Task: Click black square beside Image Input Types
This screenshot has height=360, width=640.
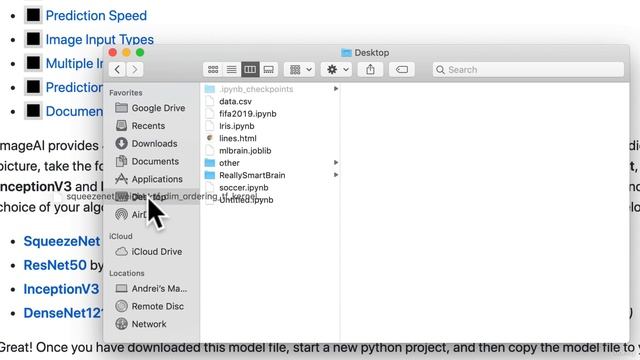Action: pos(33,39)
